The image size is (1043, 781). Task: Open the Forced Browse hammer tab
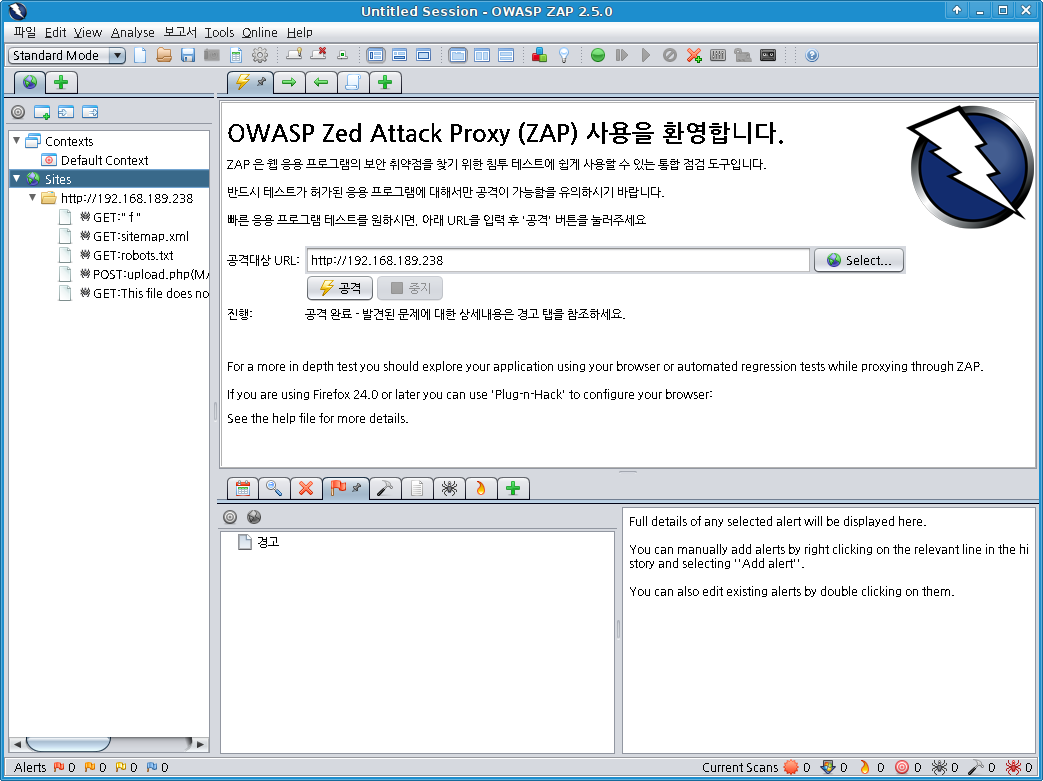point(385,489)
